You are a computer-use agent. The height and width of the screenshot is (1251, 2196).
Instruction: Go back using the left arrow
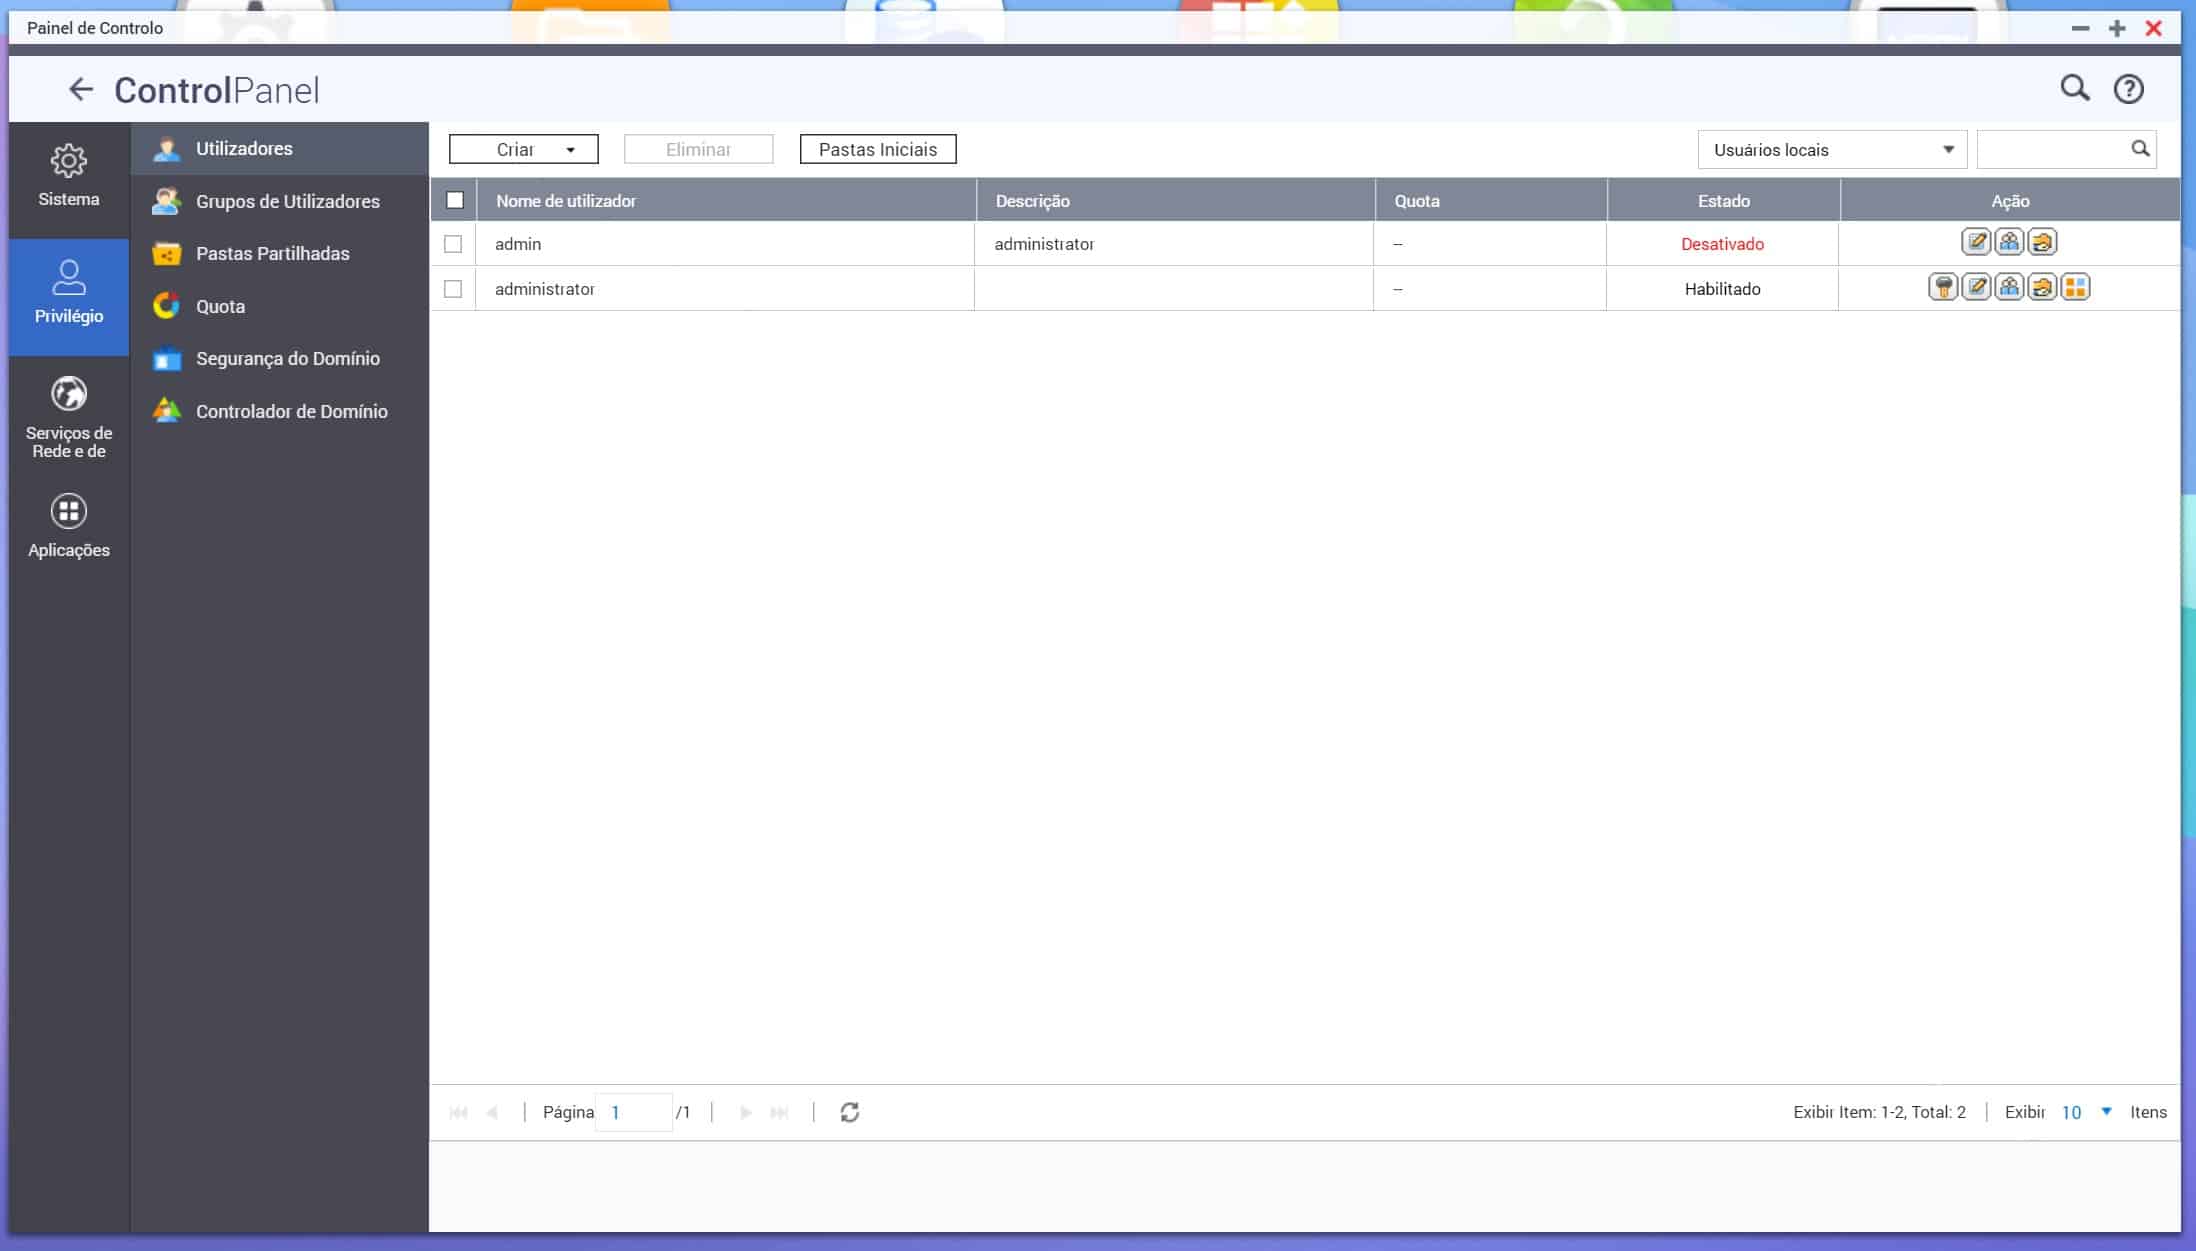click(80, 90)
